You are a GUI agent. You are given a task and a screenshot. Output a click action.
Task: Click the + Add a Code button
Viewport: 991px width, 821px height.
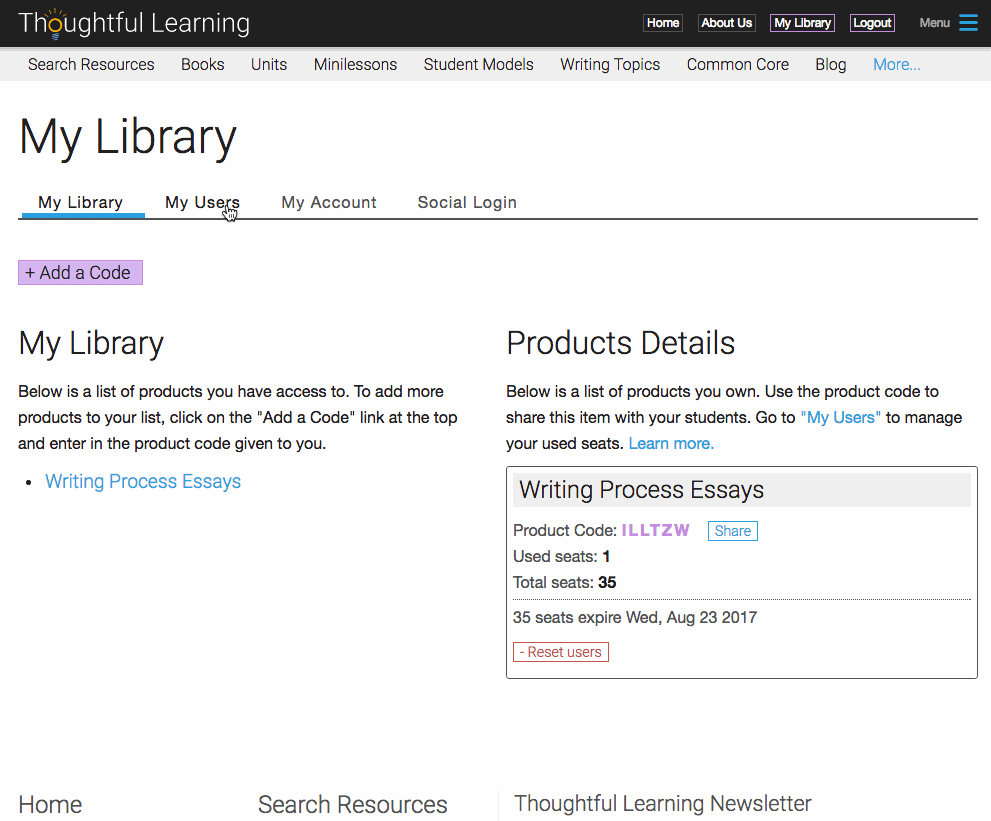tap(80, 272)
